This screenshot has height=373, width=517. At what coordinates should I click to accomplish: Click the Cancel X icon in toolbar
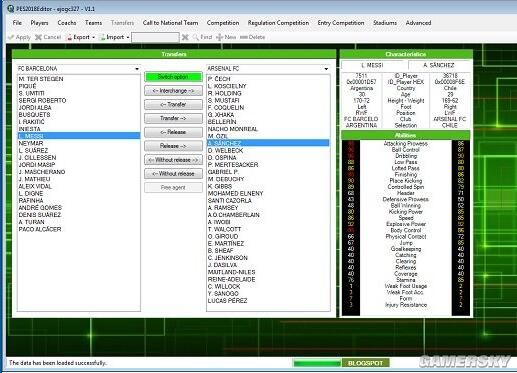[x=38, y=37]
